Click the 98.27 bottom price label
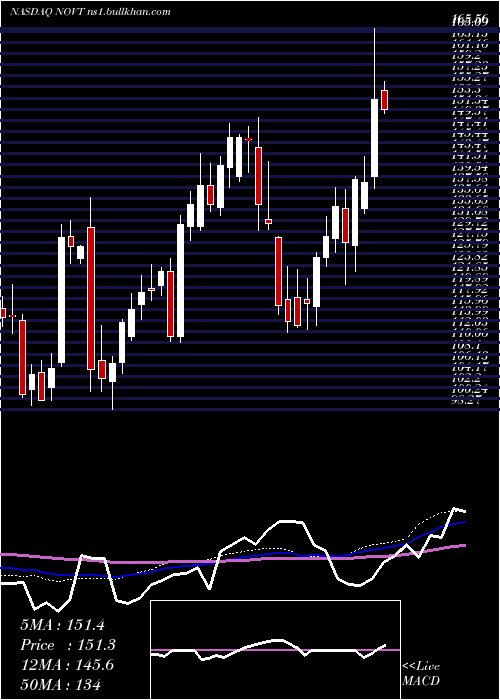This screenshot has width=500, height=700. coord(467,401)
